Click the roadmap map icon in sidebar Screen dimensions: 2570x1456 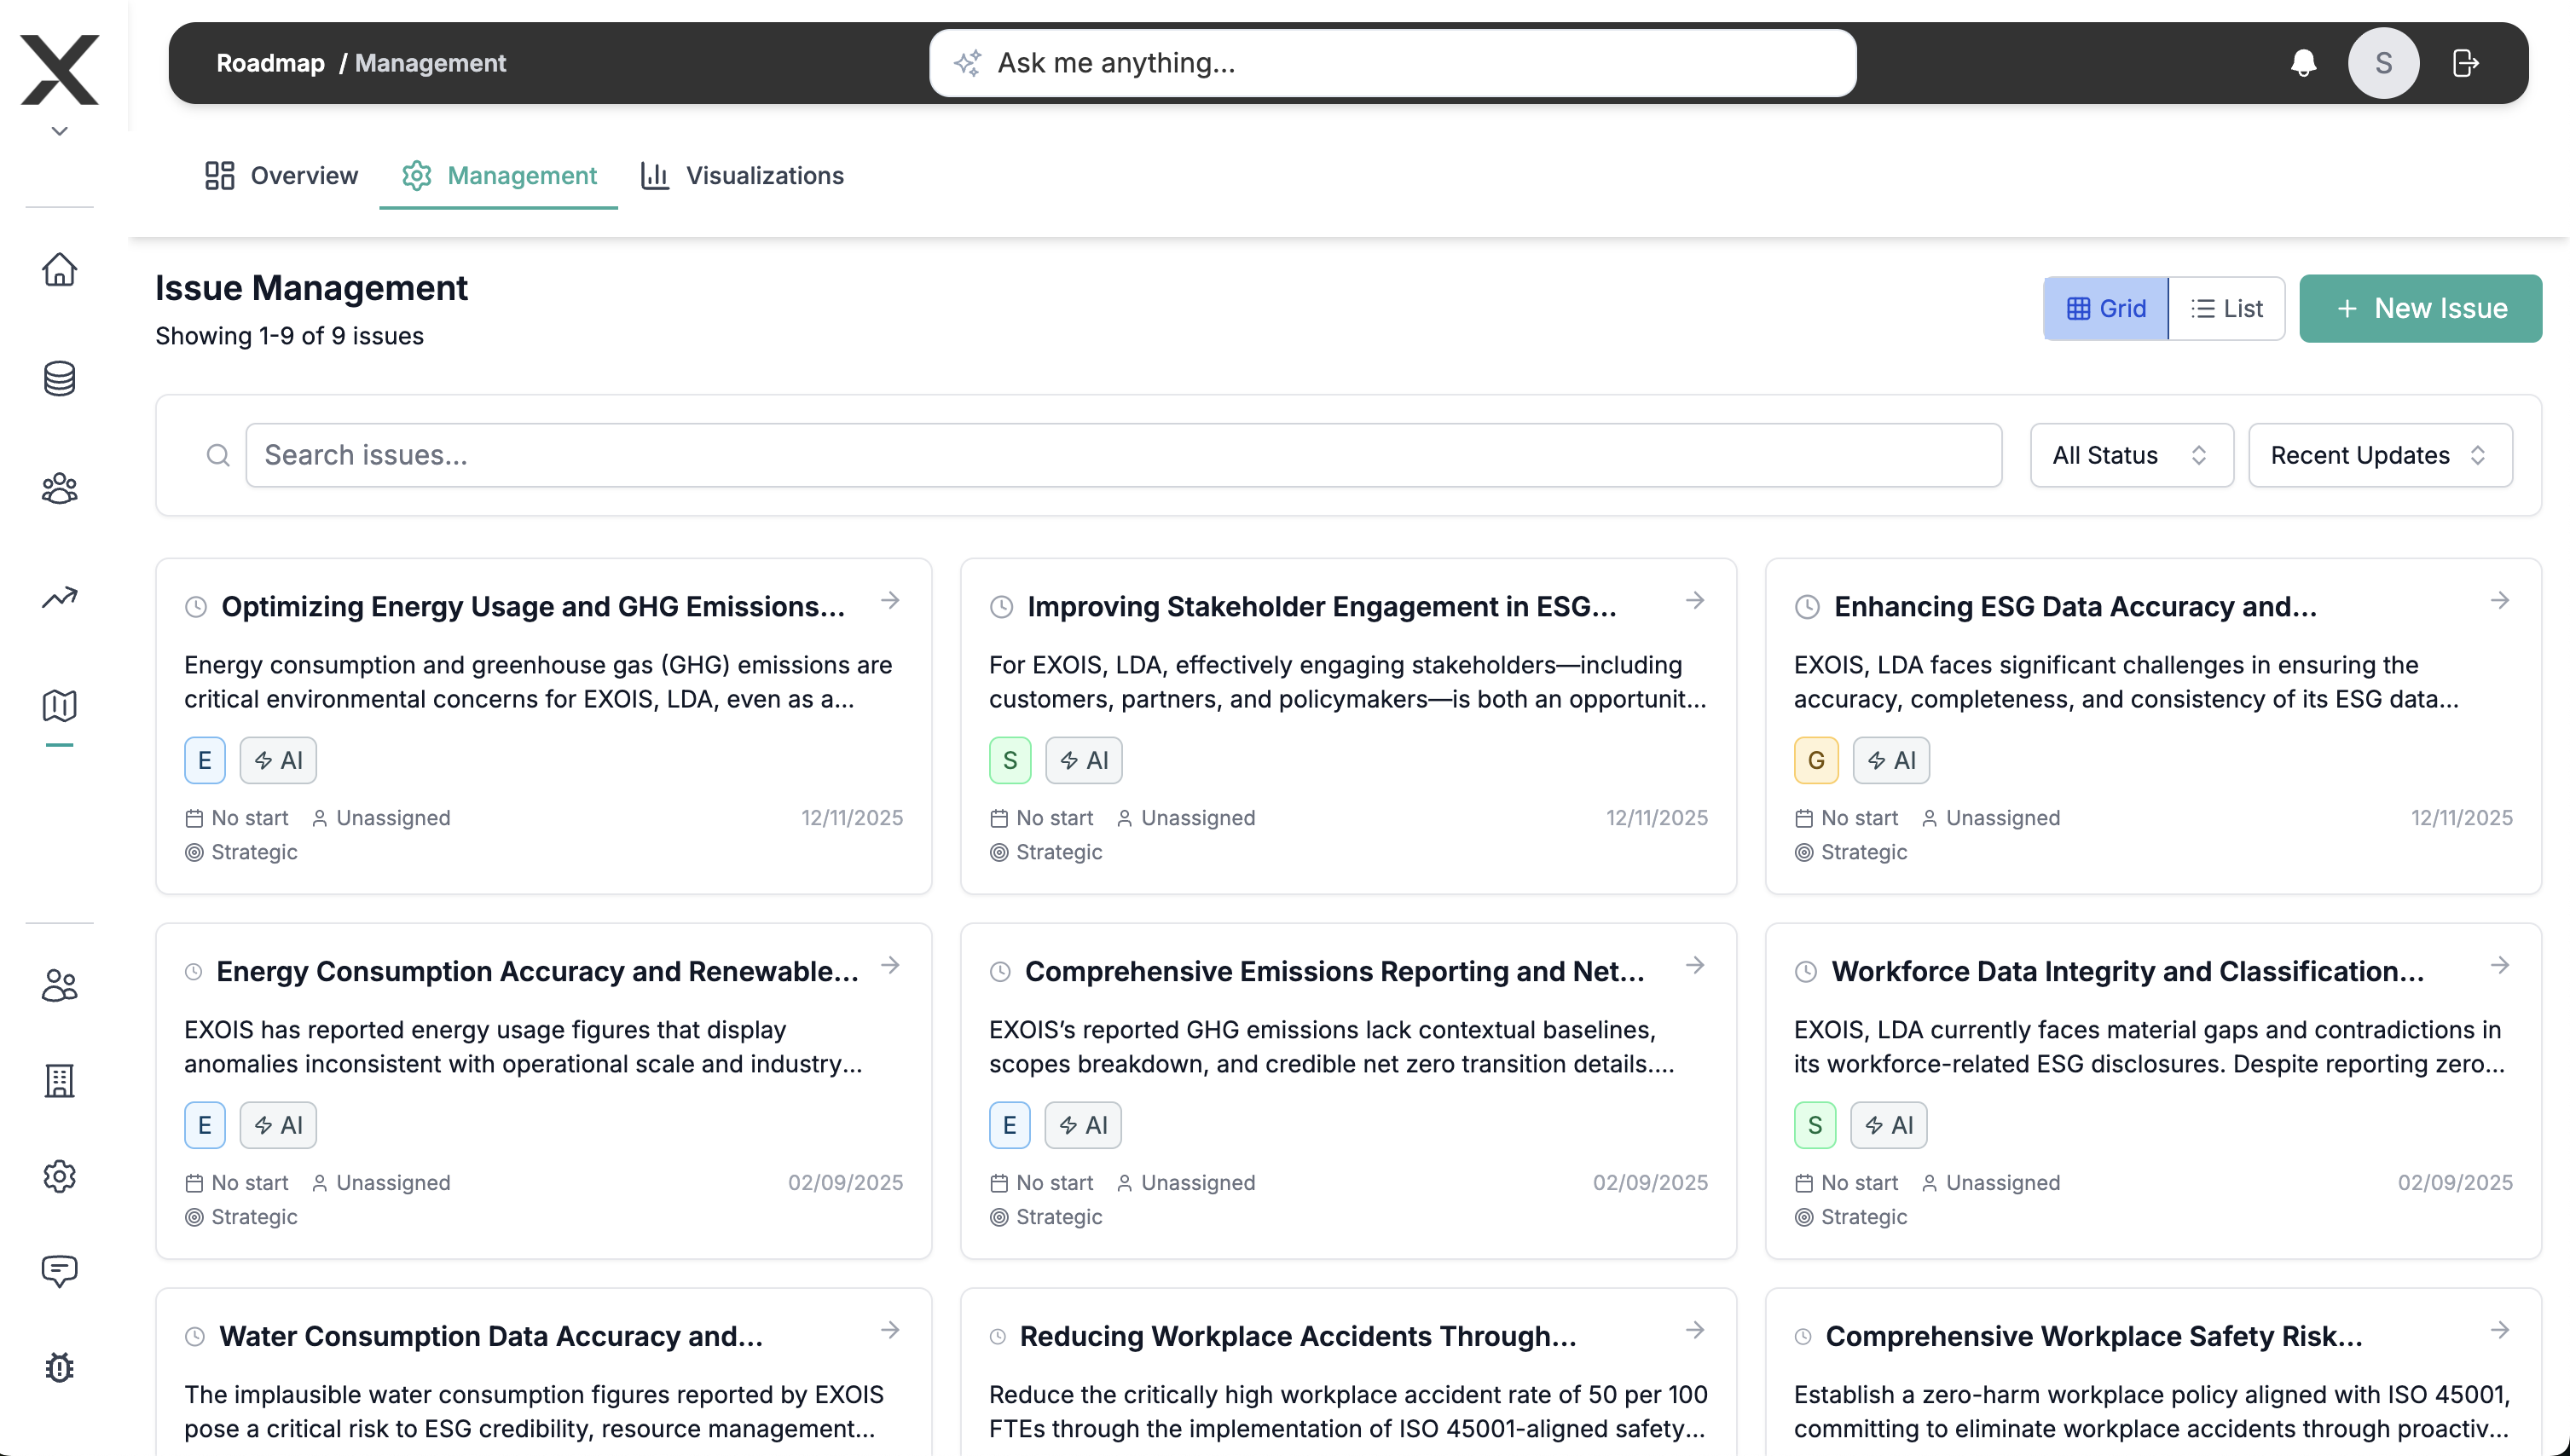pos(59,706)
